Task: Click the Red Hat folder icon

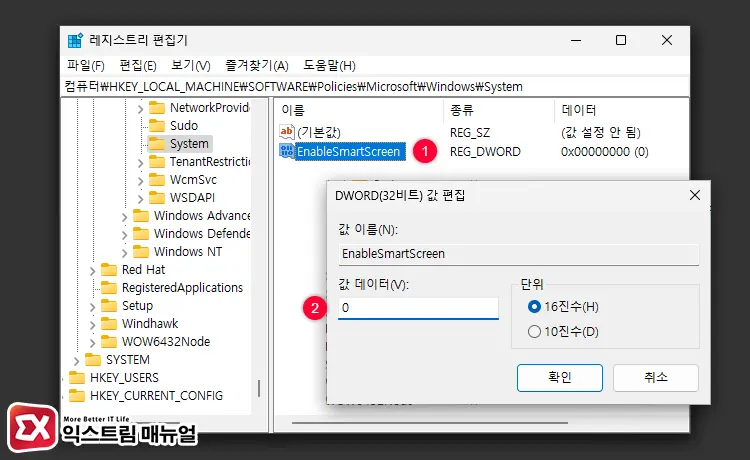Action: pos(109,270)
